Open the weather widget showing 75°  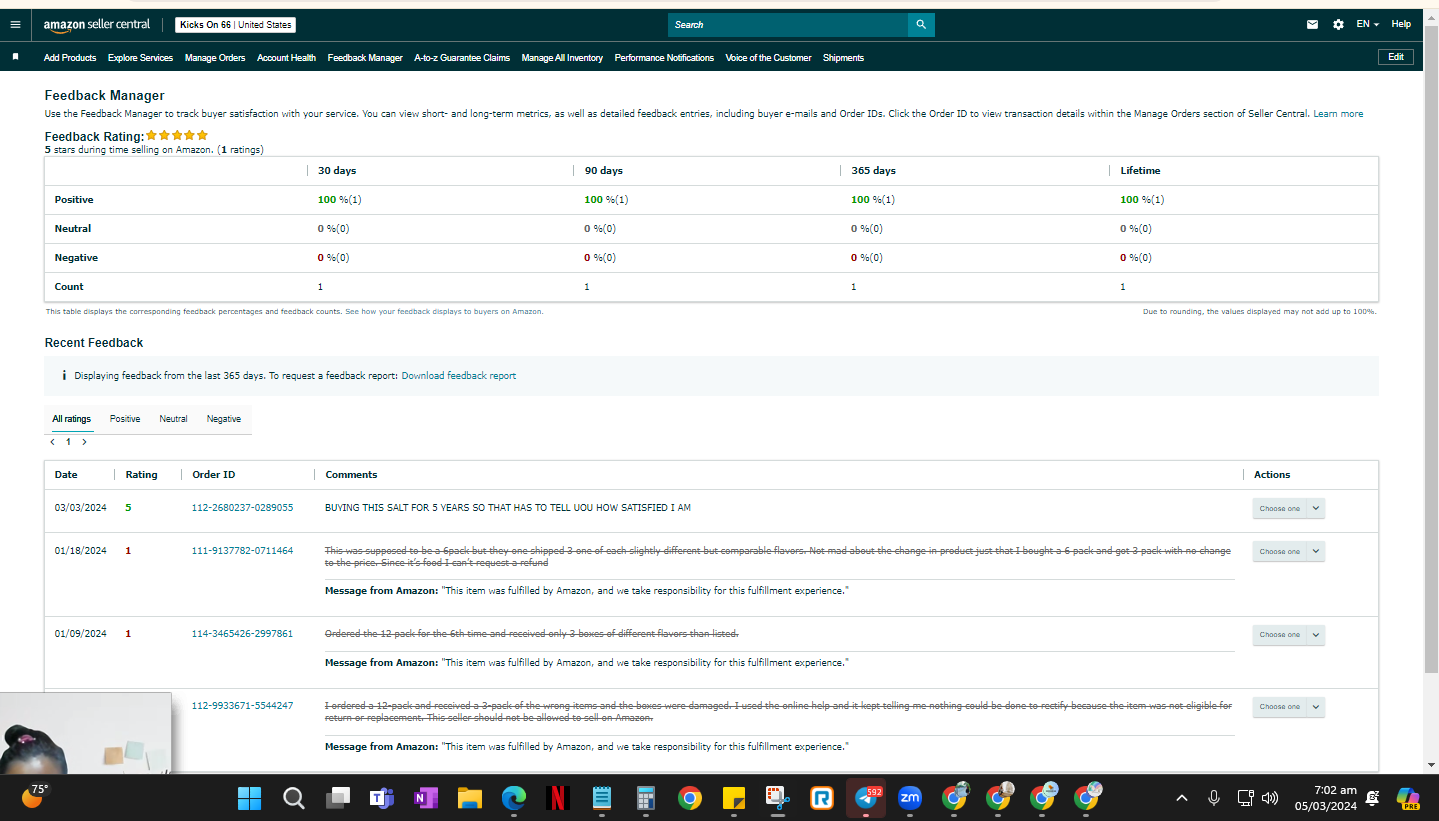click(36, 797)
